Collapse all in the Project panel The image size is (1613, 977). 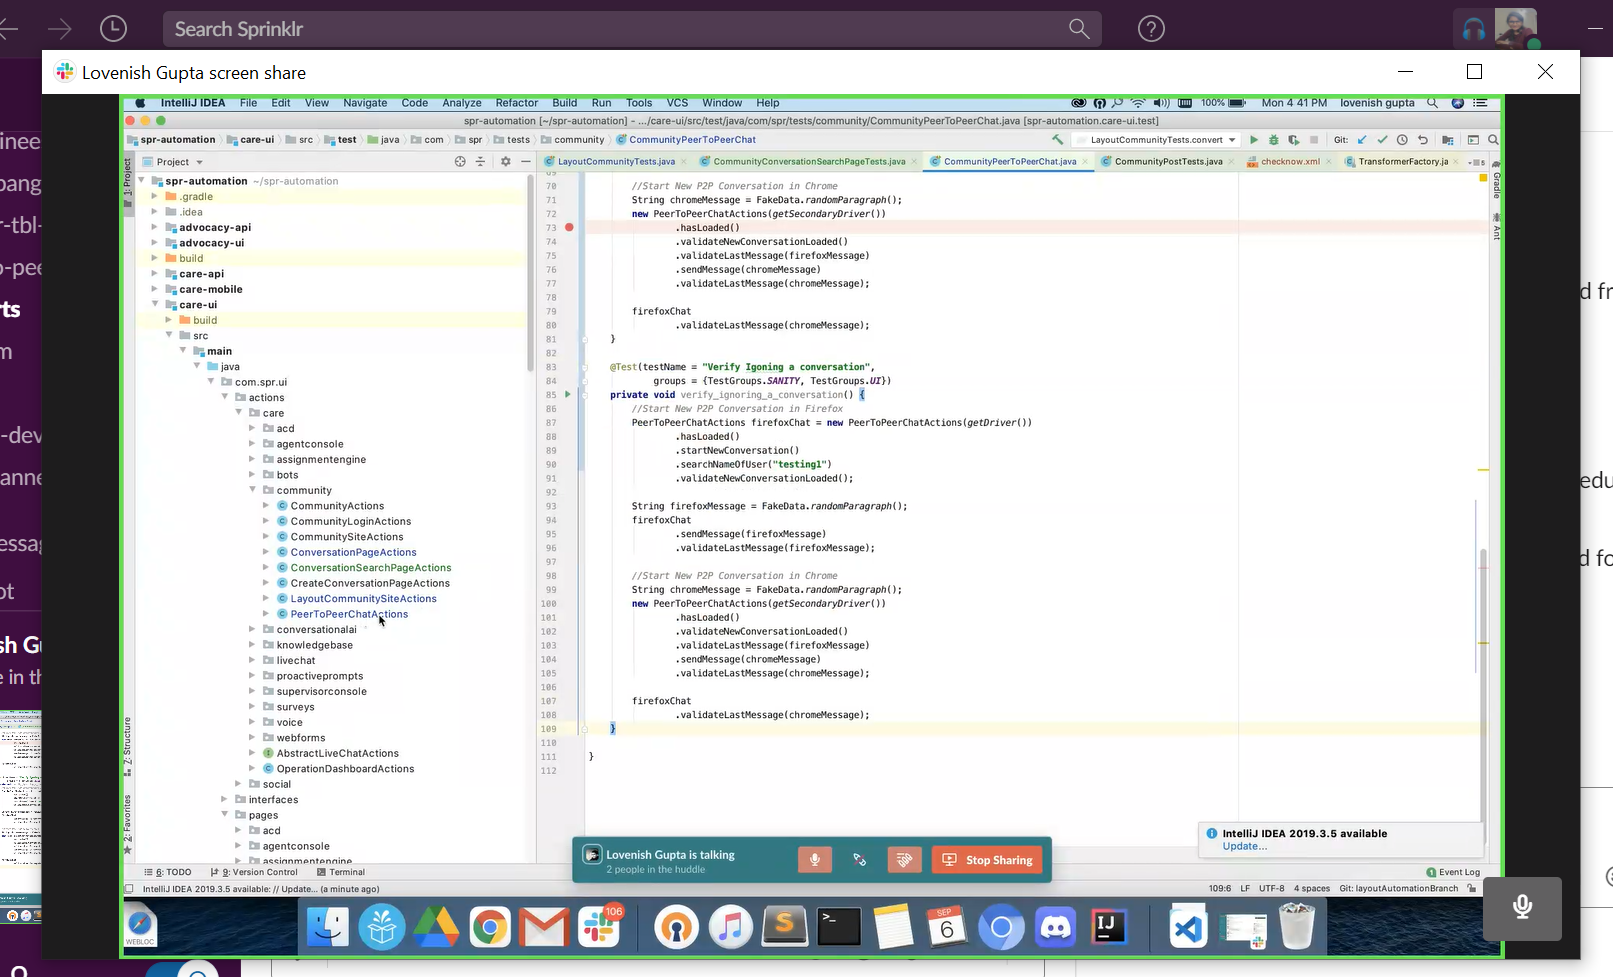point(480,162)
